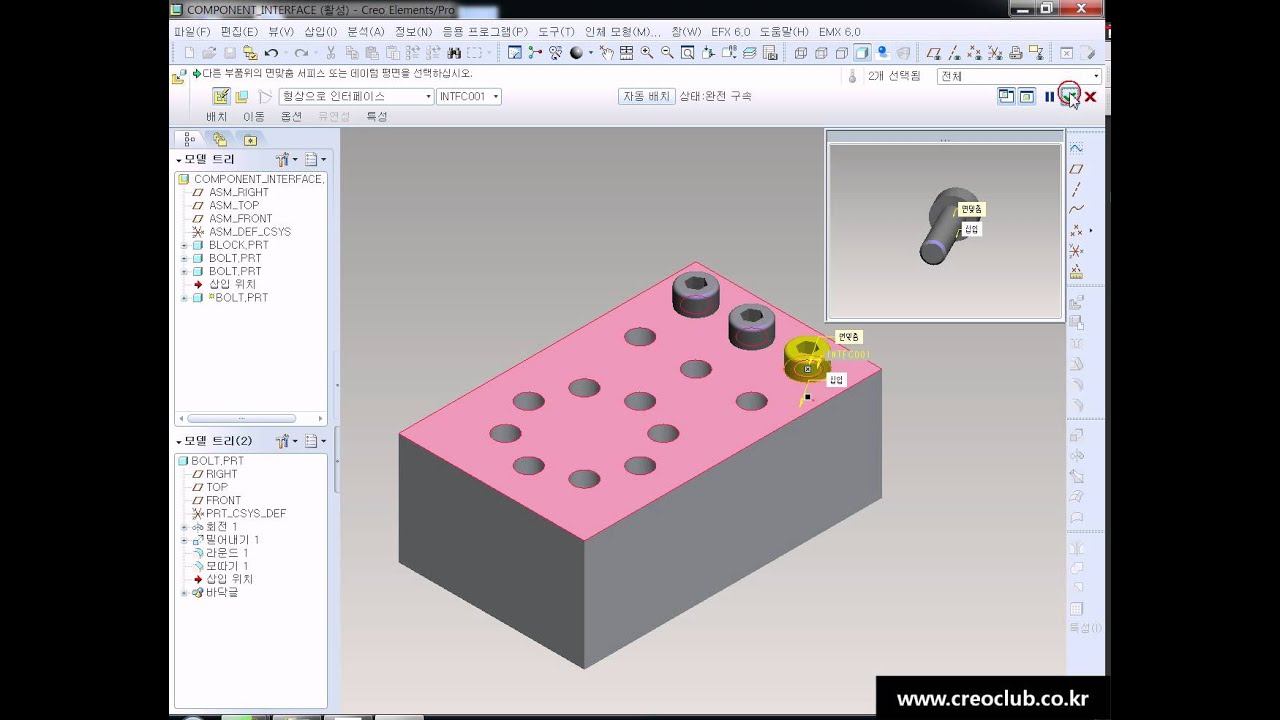
Task: Click the Cut scissors icon
Action: 330,53
